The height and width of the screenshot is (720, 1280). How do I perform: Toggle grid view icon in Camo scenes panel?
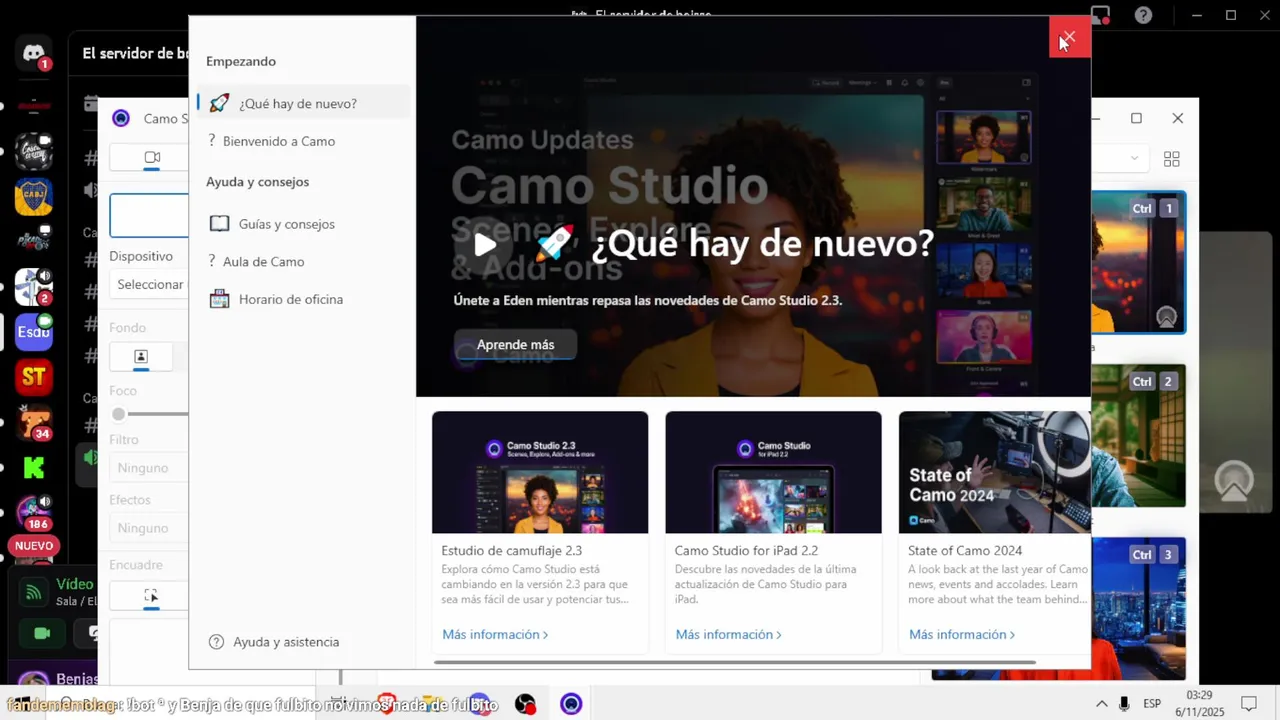[x=1172, y=159]
